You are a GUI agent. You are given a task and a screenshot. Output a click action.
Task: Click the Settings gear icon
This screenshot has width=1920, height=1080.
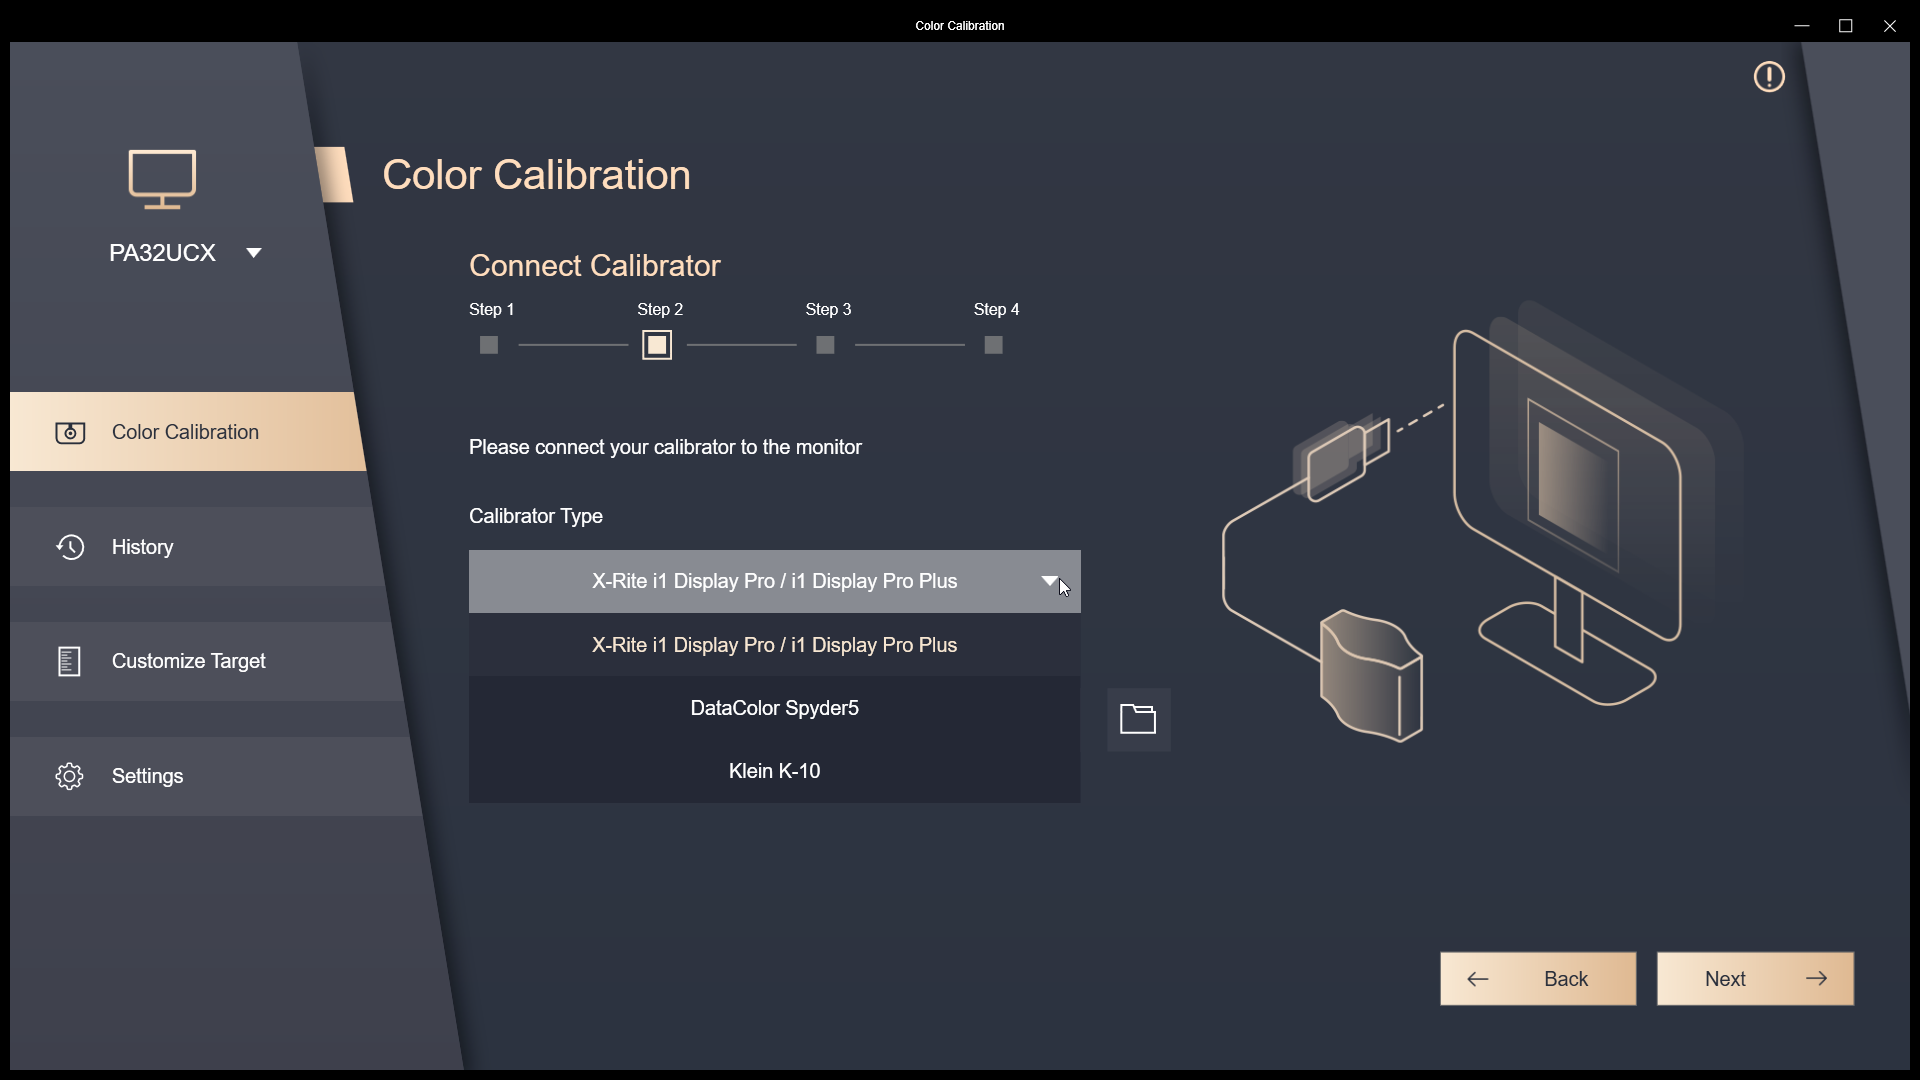(69, 776)
